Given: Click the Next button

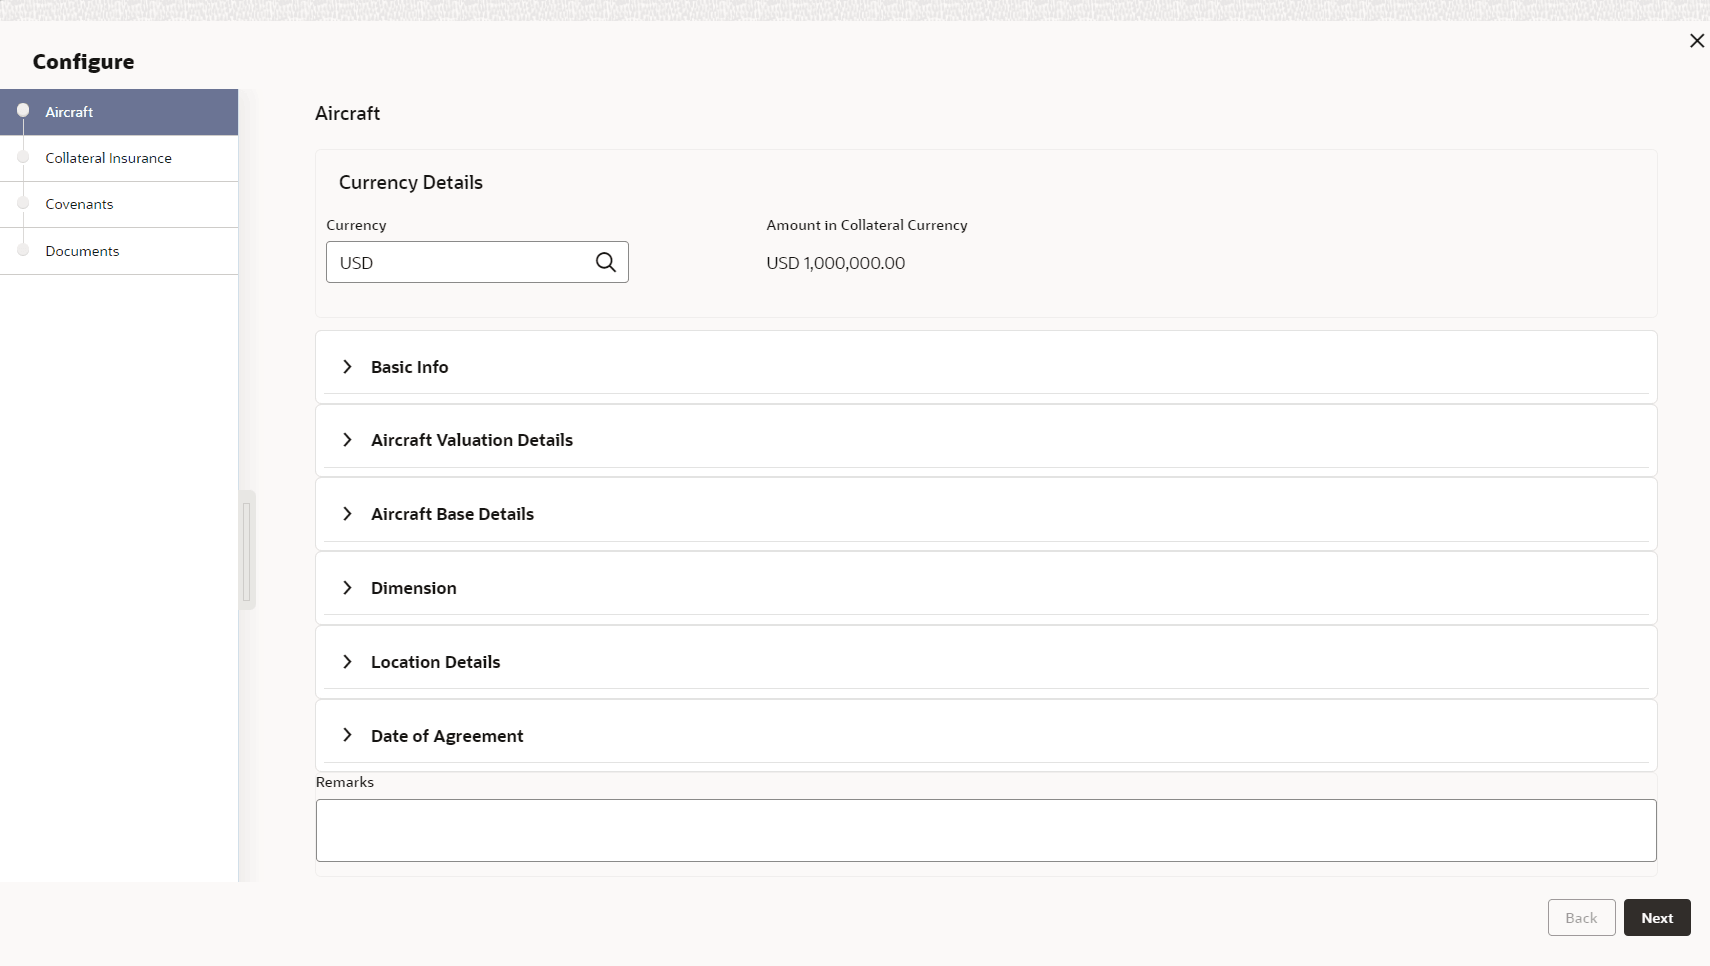Looking at the screenshot, I should pyautogui.click(x=1657, y=918).
